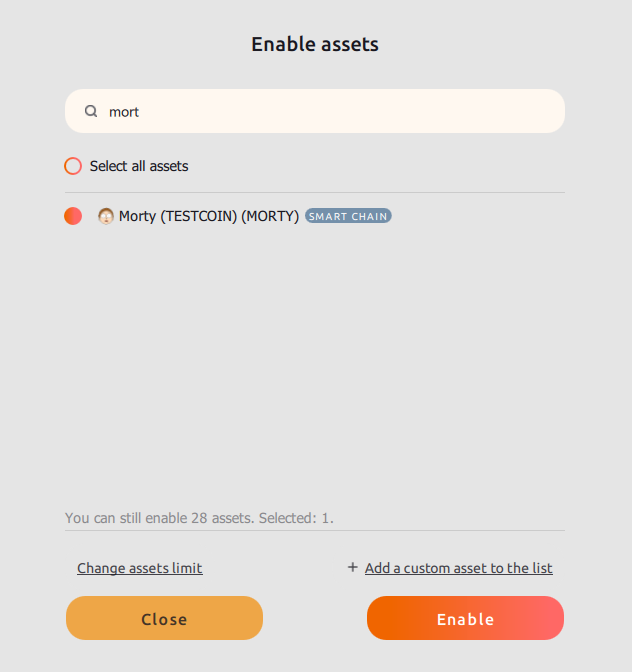This screenshot has height=672, width=632.
Task: Click the Morty (TESTCOIN) (MORTY) asset name
Action: [209, 216]
